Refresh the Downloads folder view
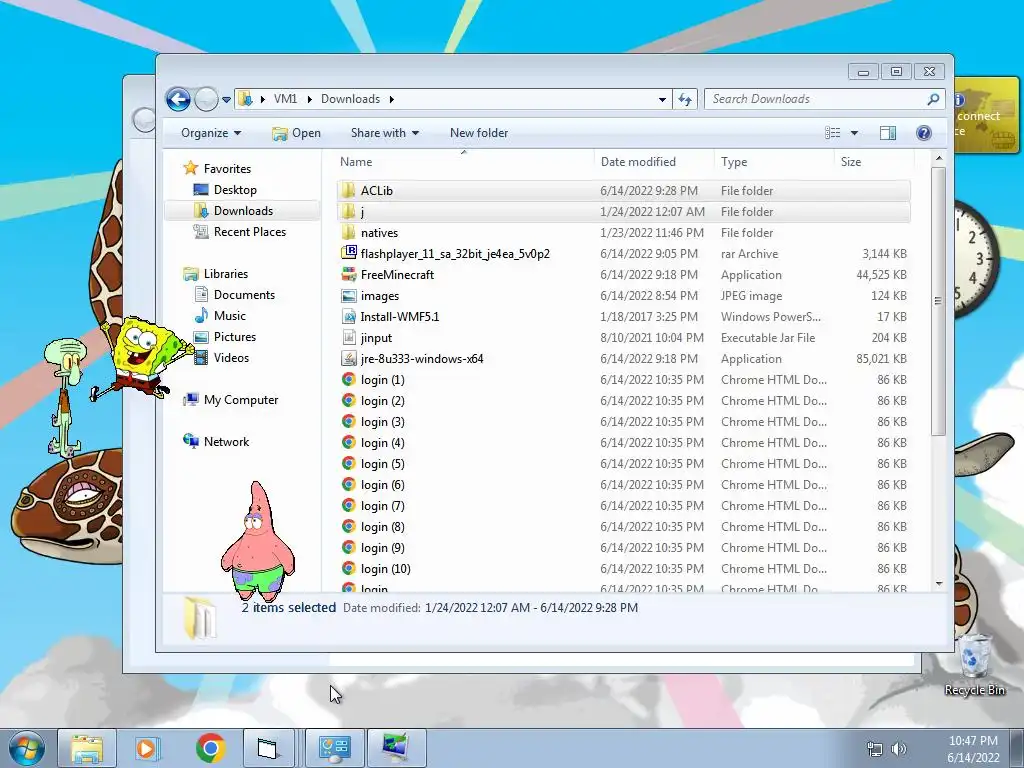The width and height of the screenshot is (1024, 768). tap(684, 99)
